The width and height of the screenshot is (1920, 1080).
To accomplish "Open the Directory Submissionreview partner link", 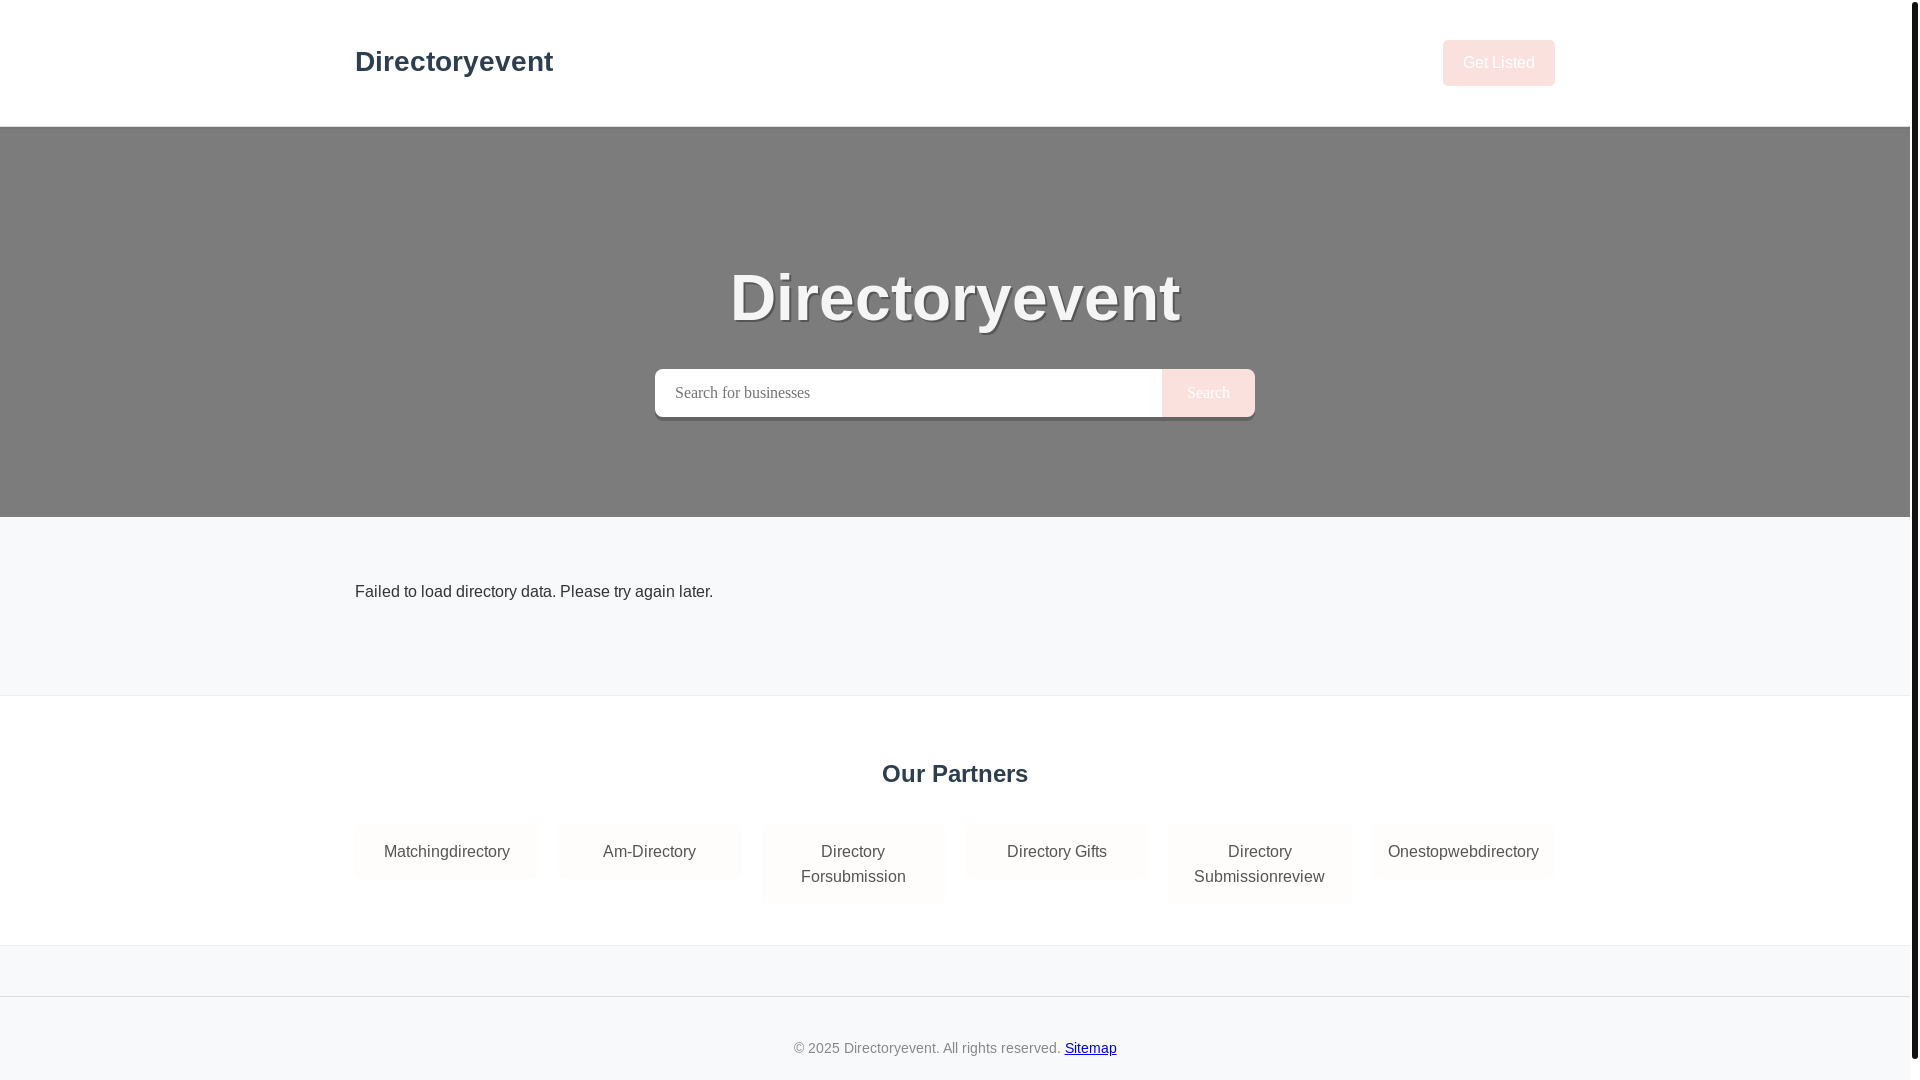I will tap(1259, 864).
